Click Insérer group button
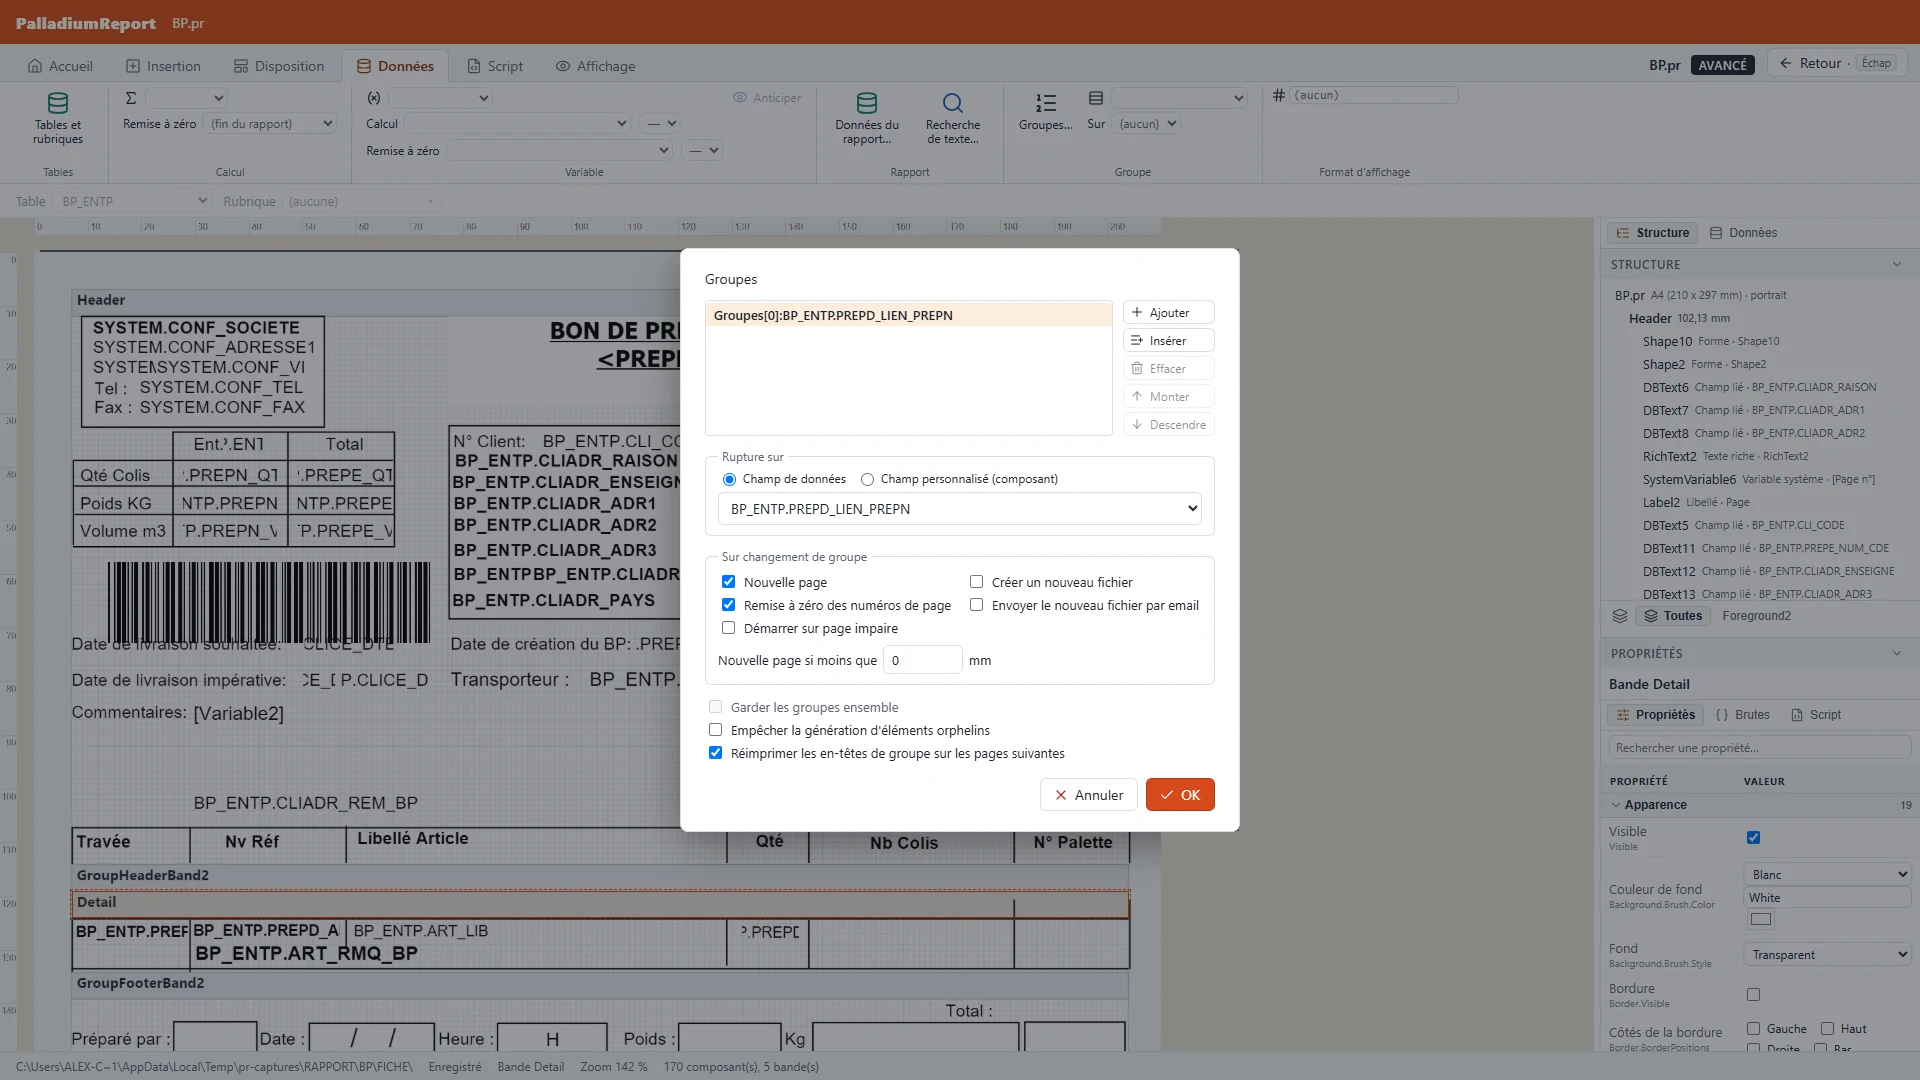The height and width of the screenshot is (1080, 1920). [x=1168, y=341]
